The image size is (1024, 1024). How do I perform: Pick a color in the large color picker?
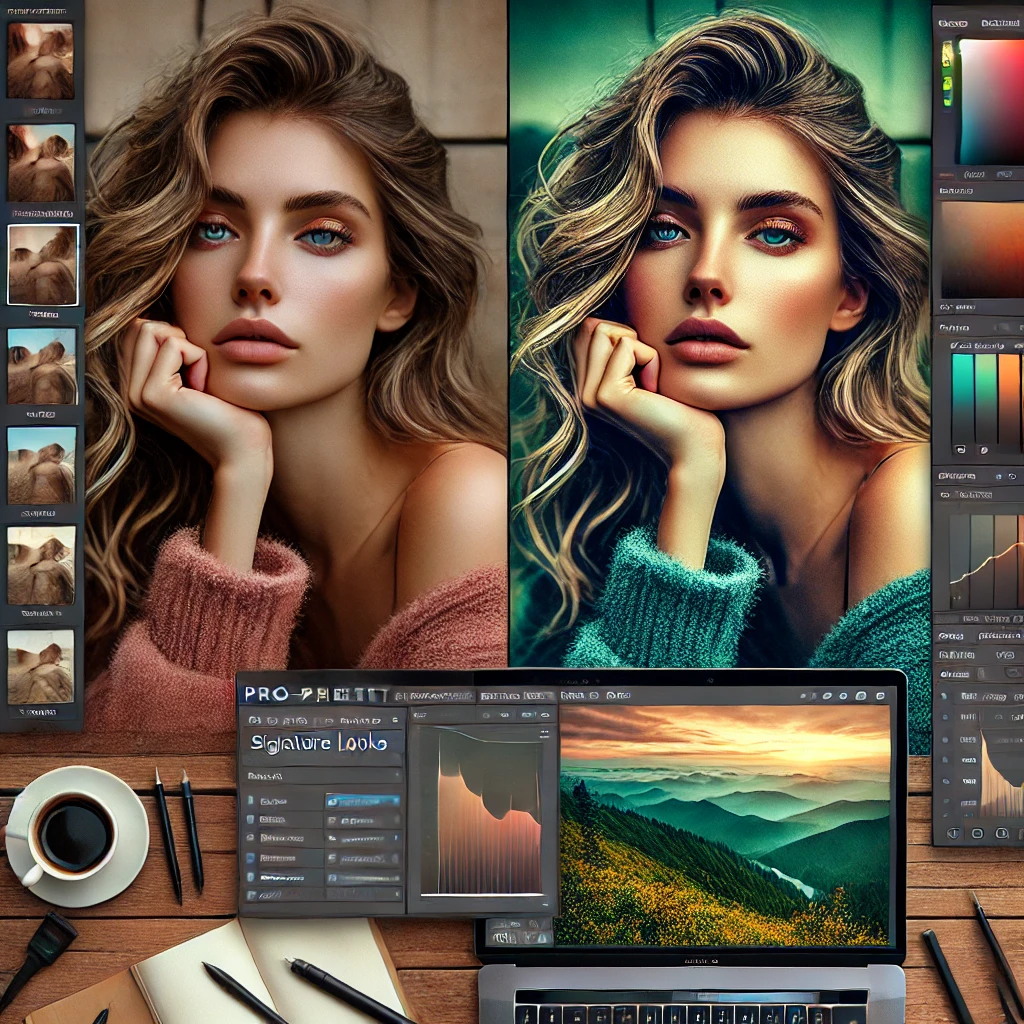pyautogui.click(x=990, y=100)
